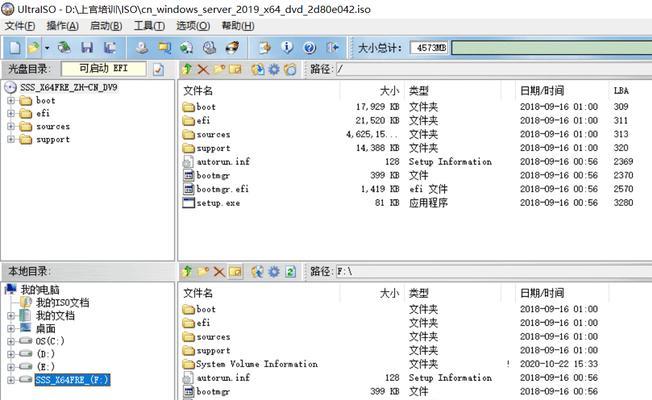This screenshot has height=400, width=652.
Task: Click the Save As toolbar icon
Action: 110,47
